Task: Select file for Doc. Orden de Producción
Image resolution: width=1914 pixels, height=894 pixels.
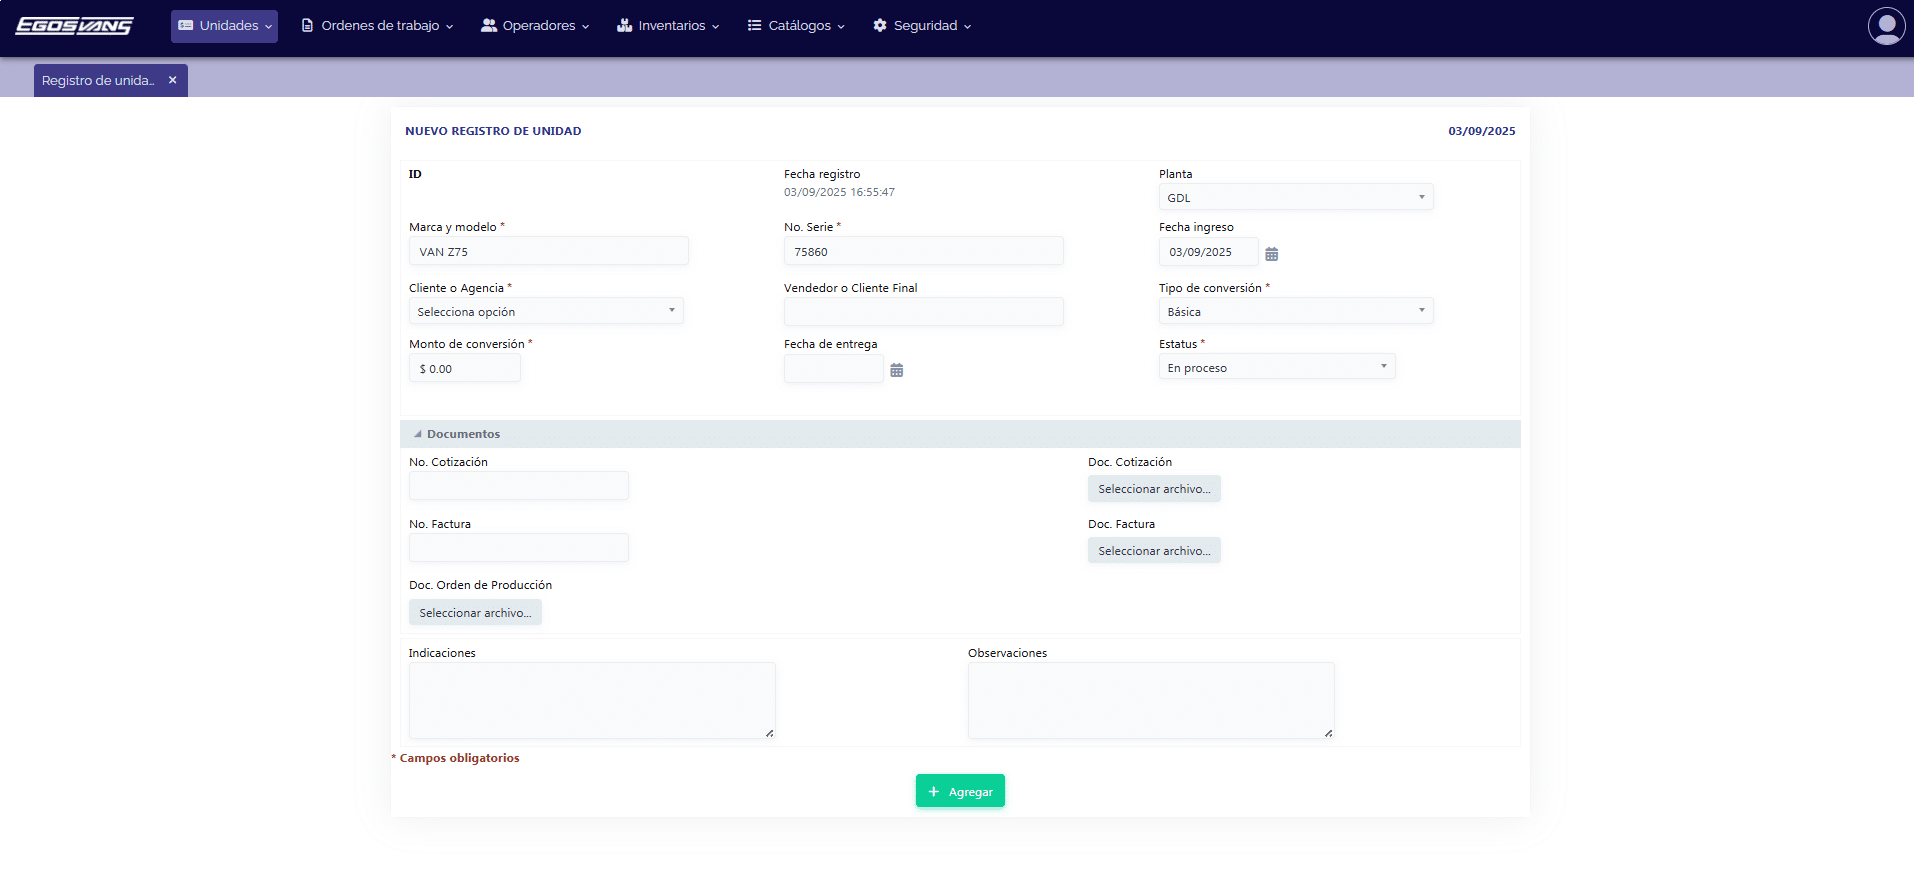Action: tap(475, 613)
